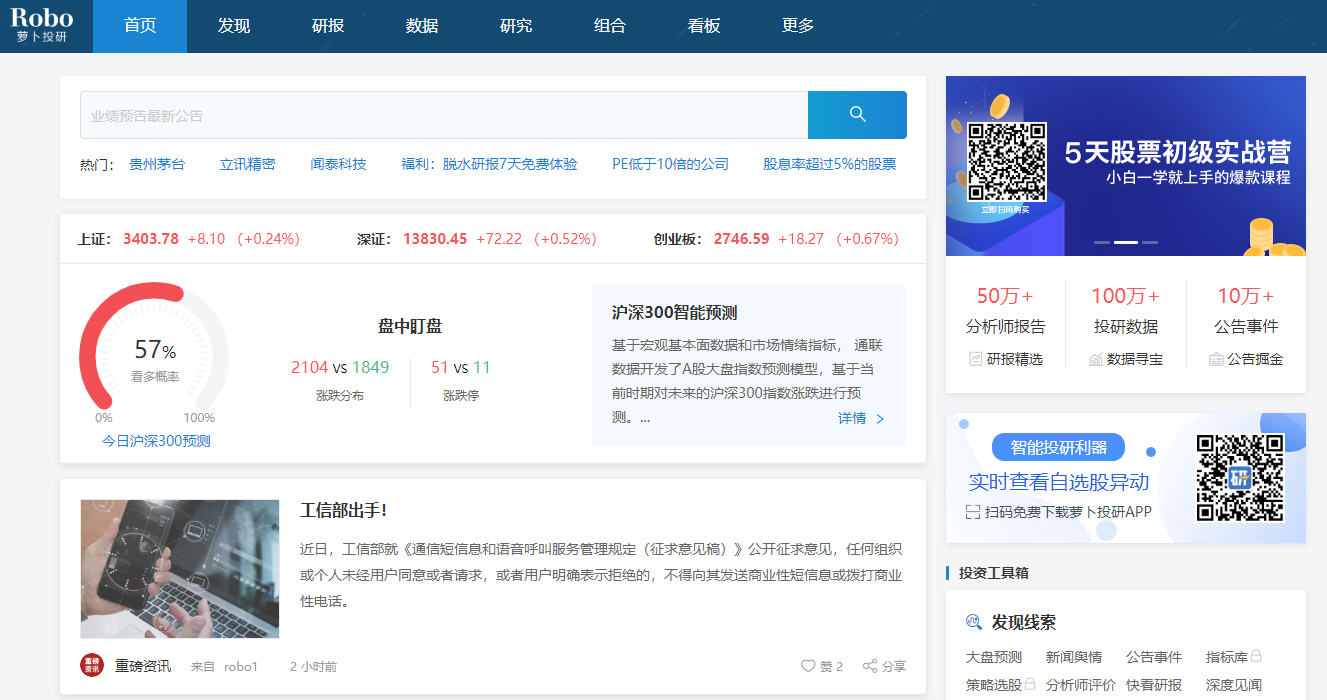Click the 公告掘金 clipboard icon
The width and height of the screenshot is (1327, 700).
1216,357
